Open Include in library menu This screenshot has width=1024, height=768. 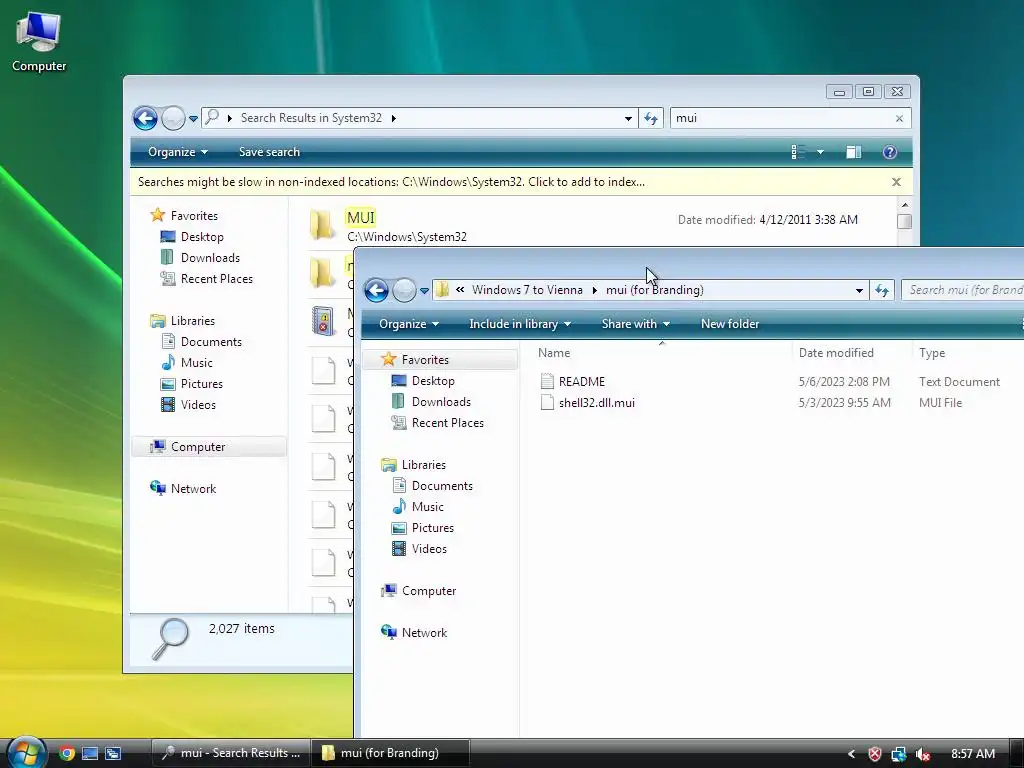point(520,324)
